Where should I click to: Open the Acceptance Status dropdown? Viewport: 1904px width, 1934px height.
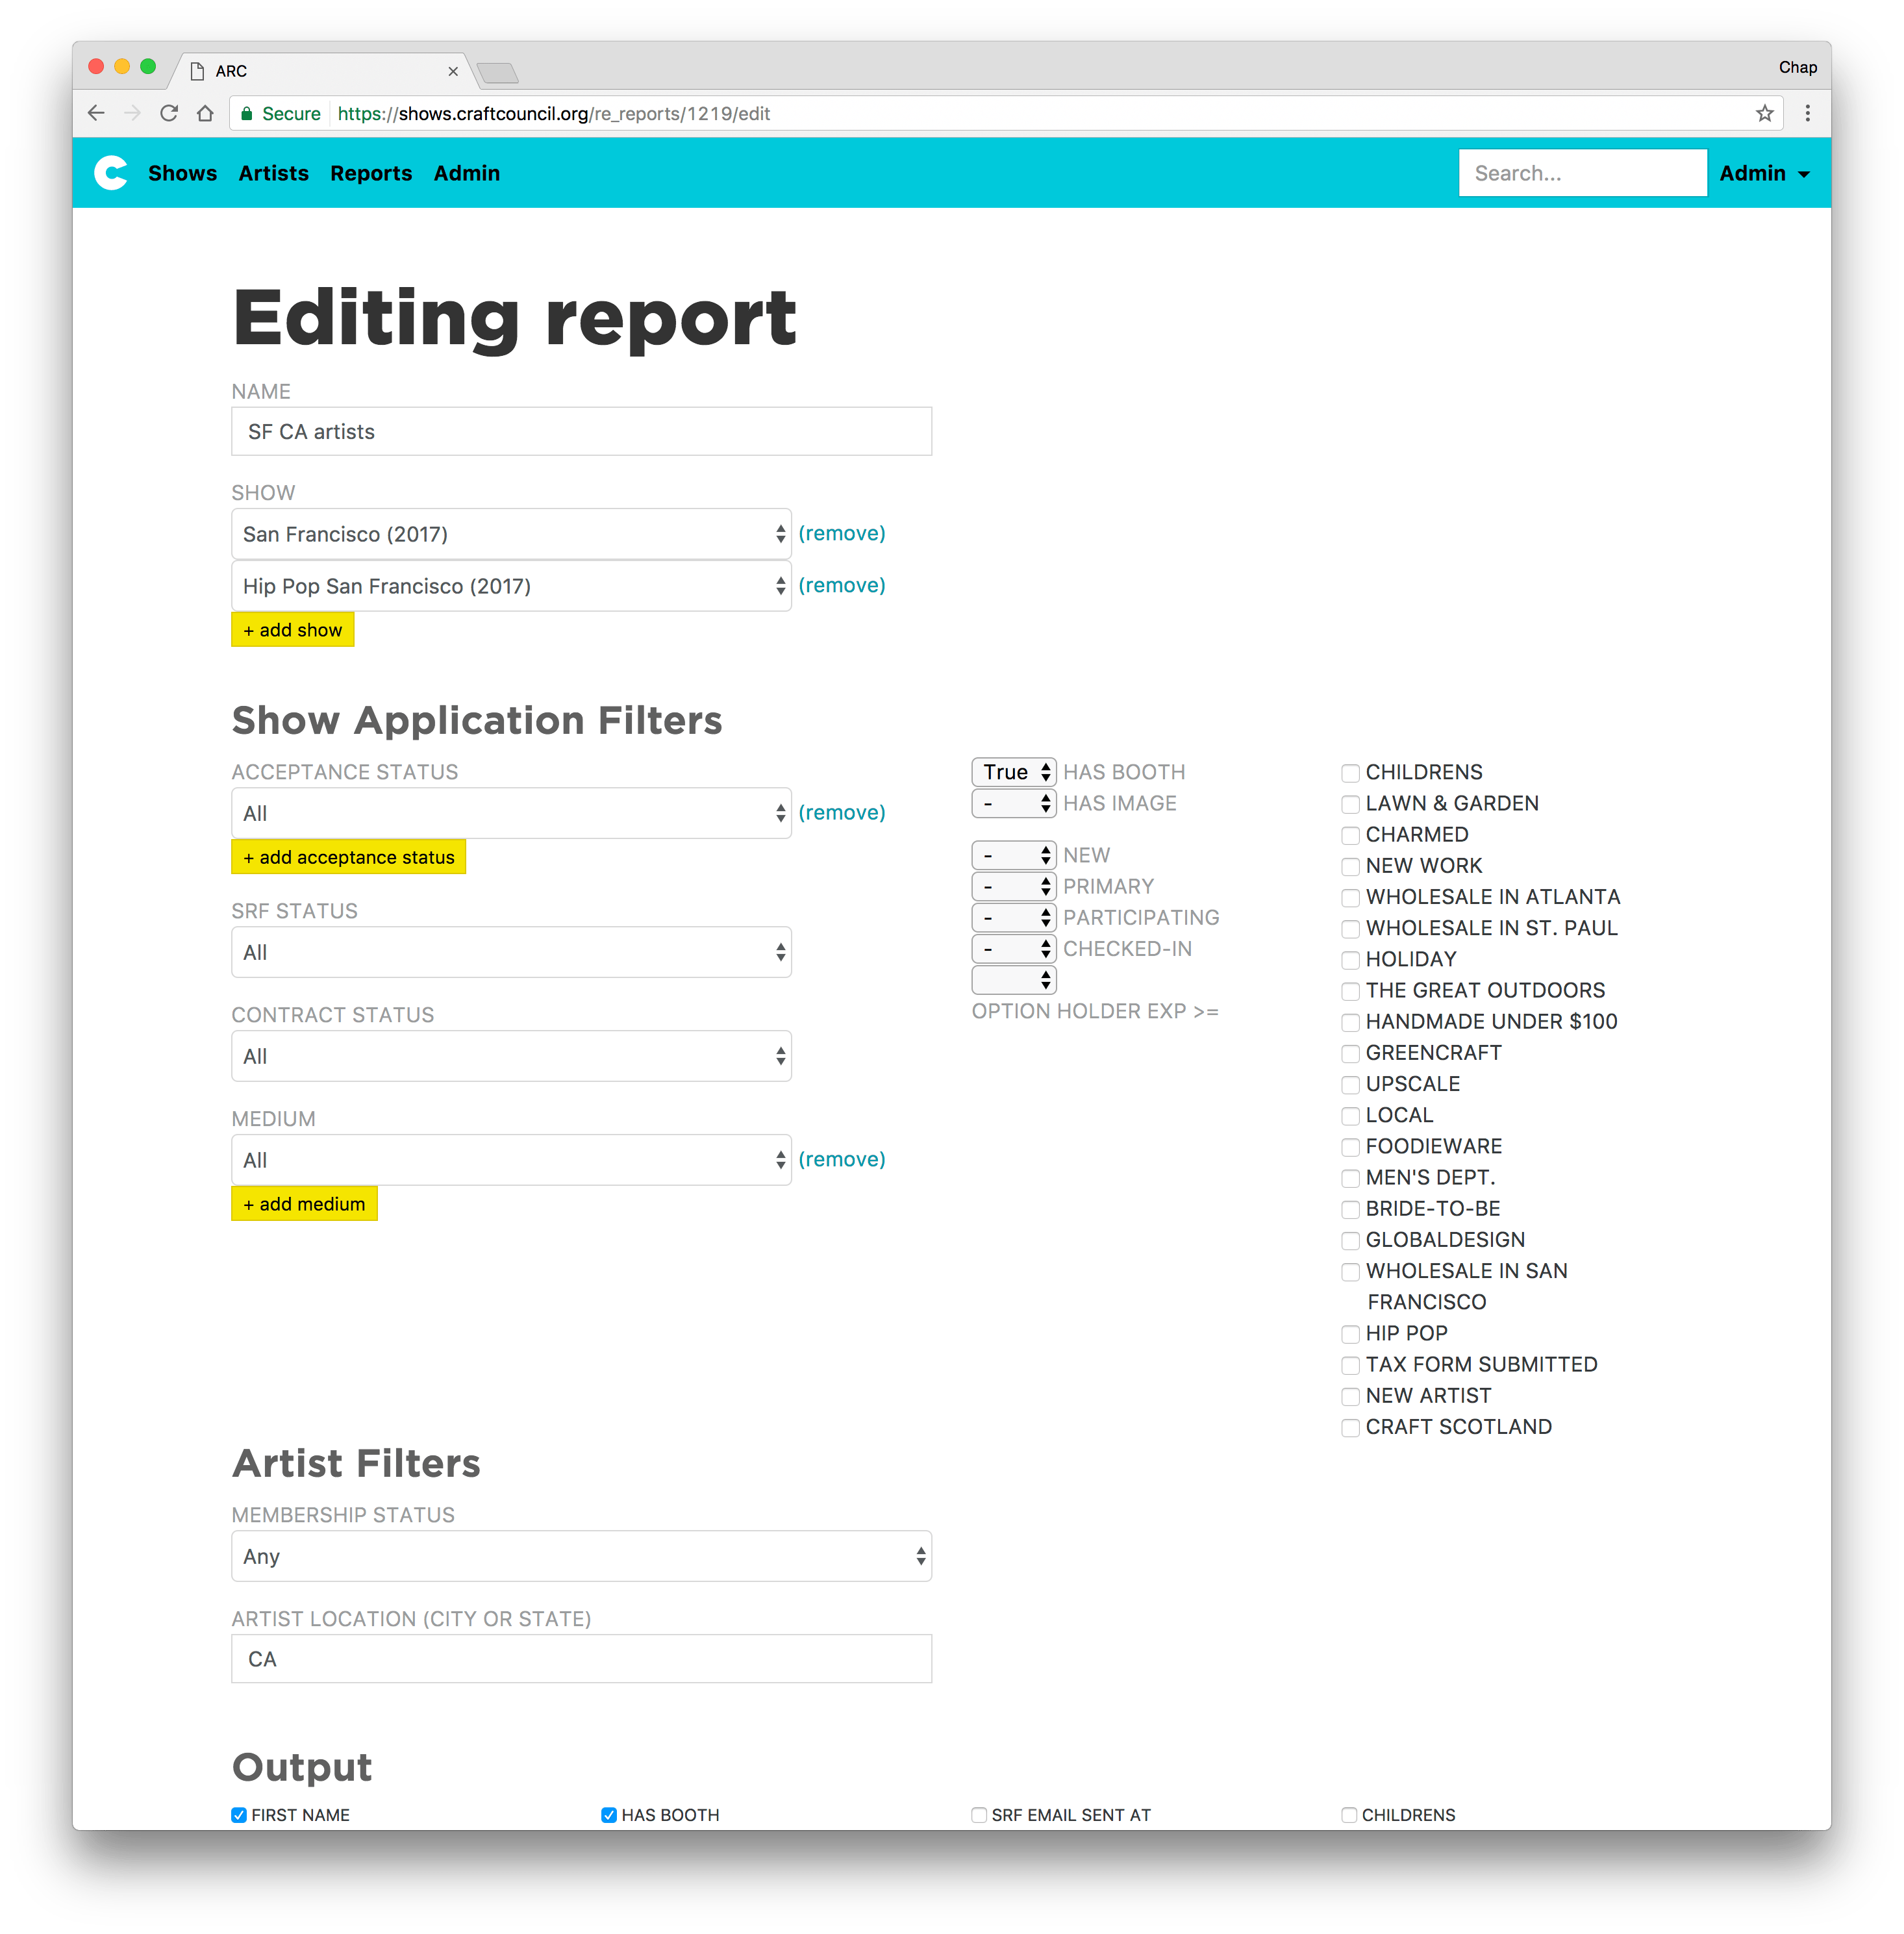click(x=511, y=813)
